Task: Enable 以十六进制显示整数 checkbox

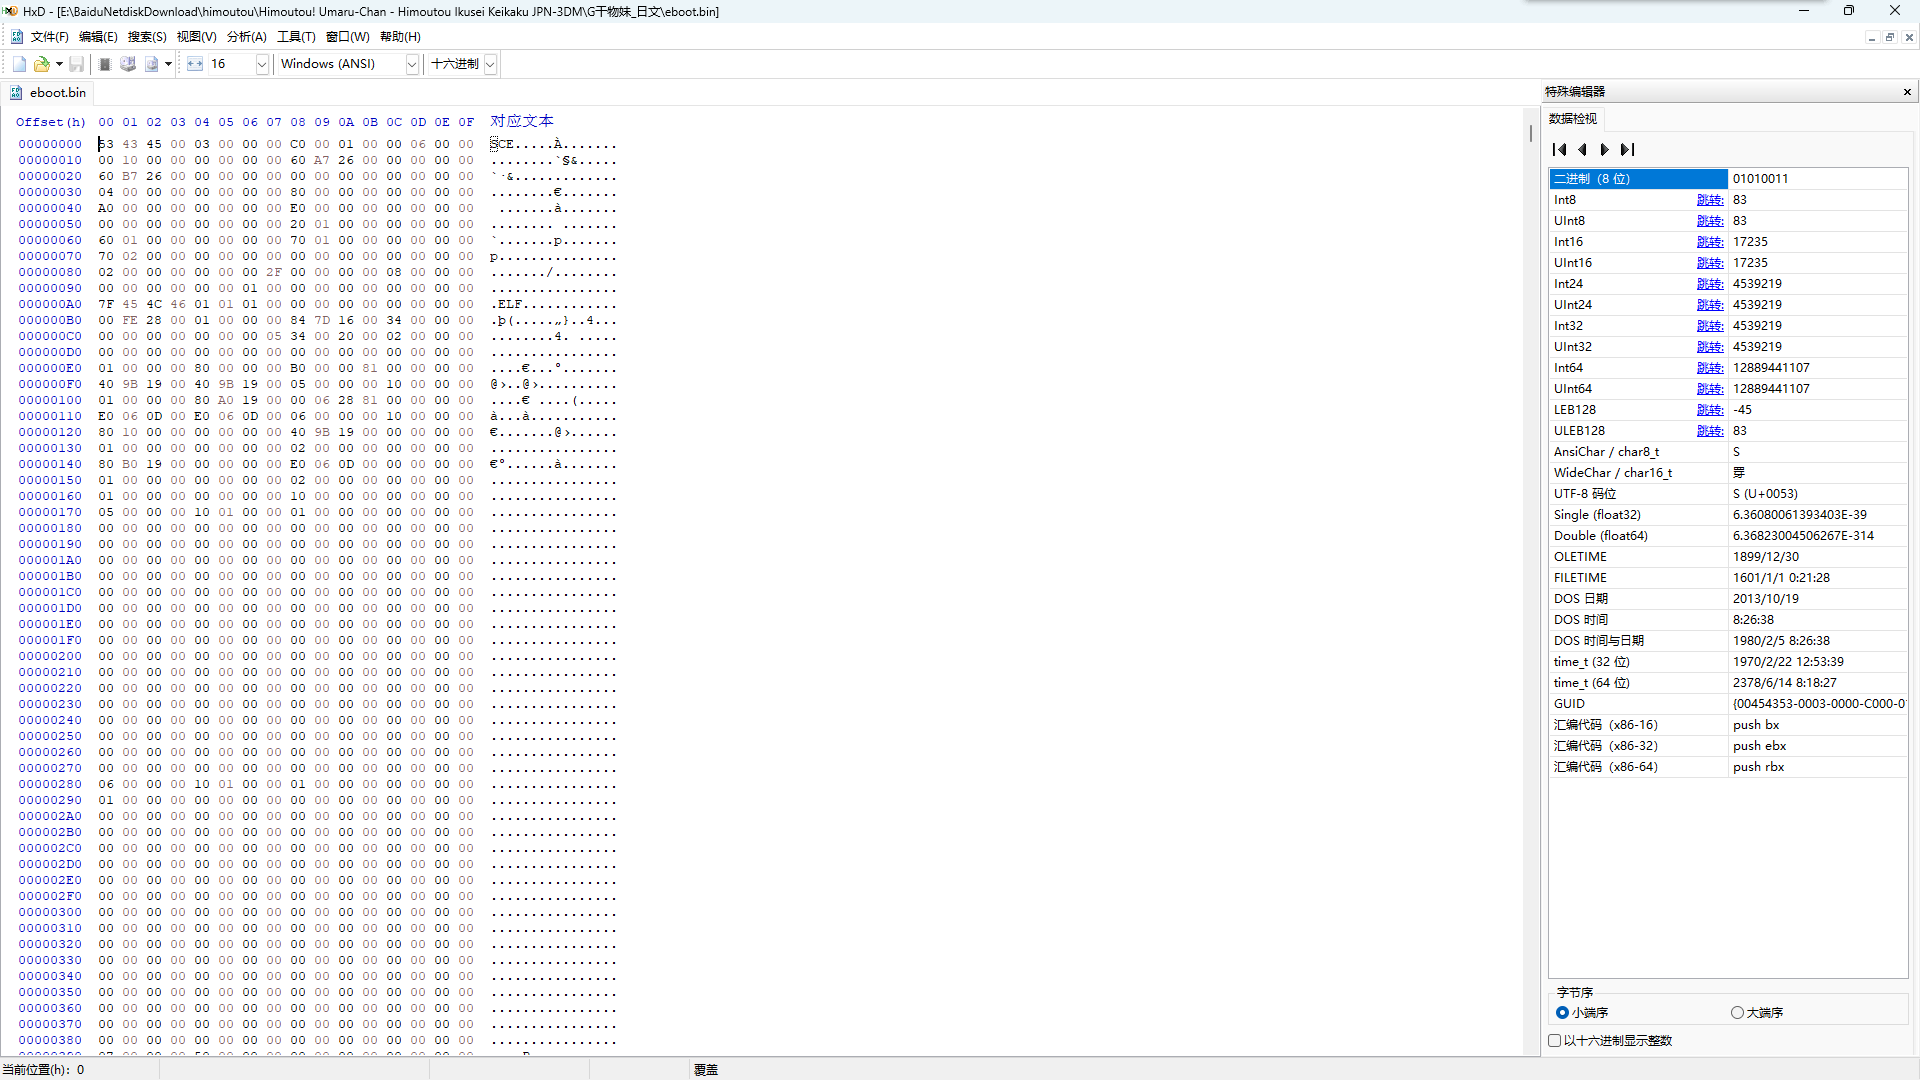Action: (x=1554, y=1040)
